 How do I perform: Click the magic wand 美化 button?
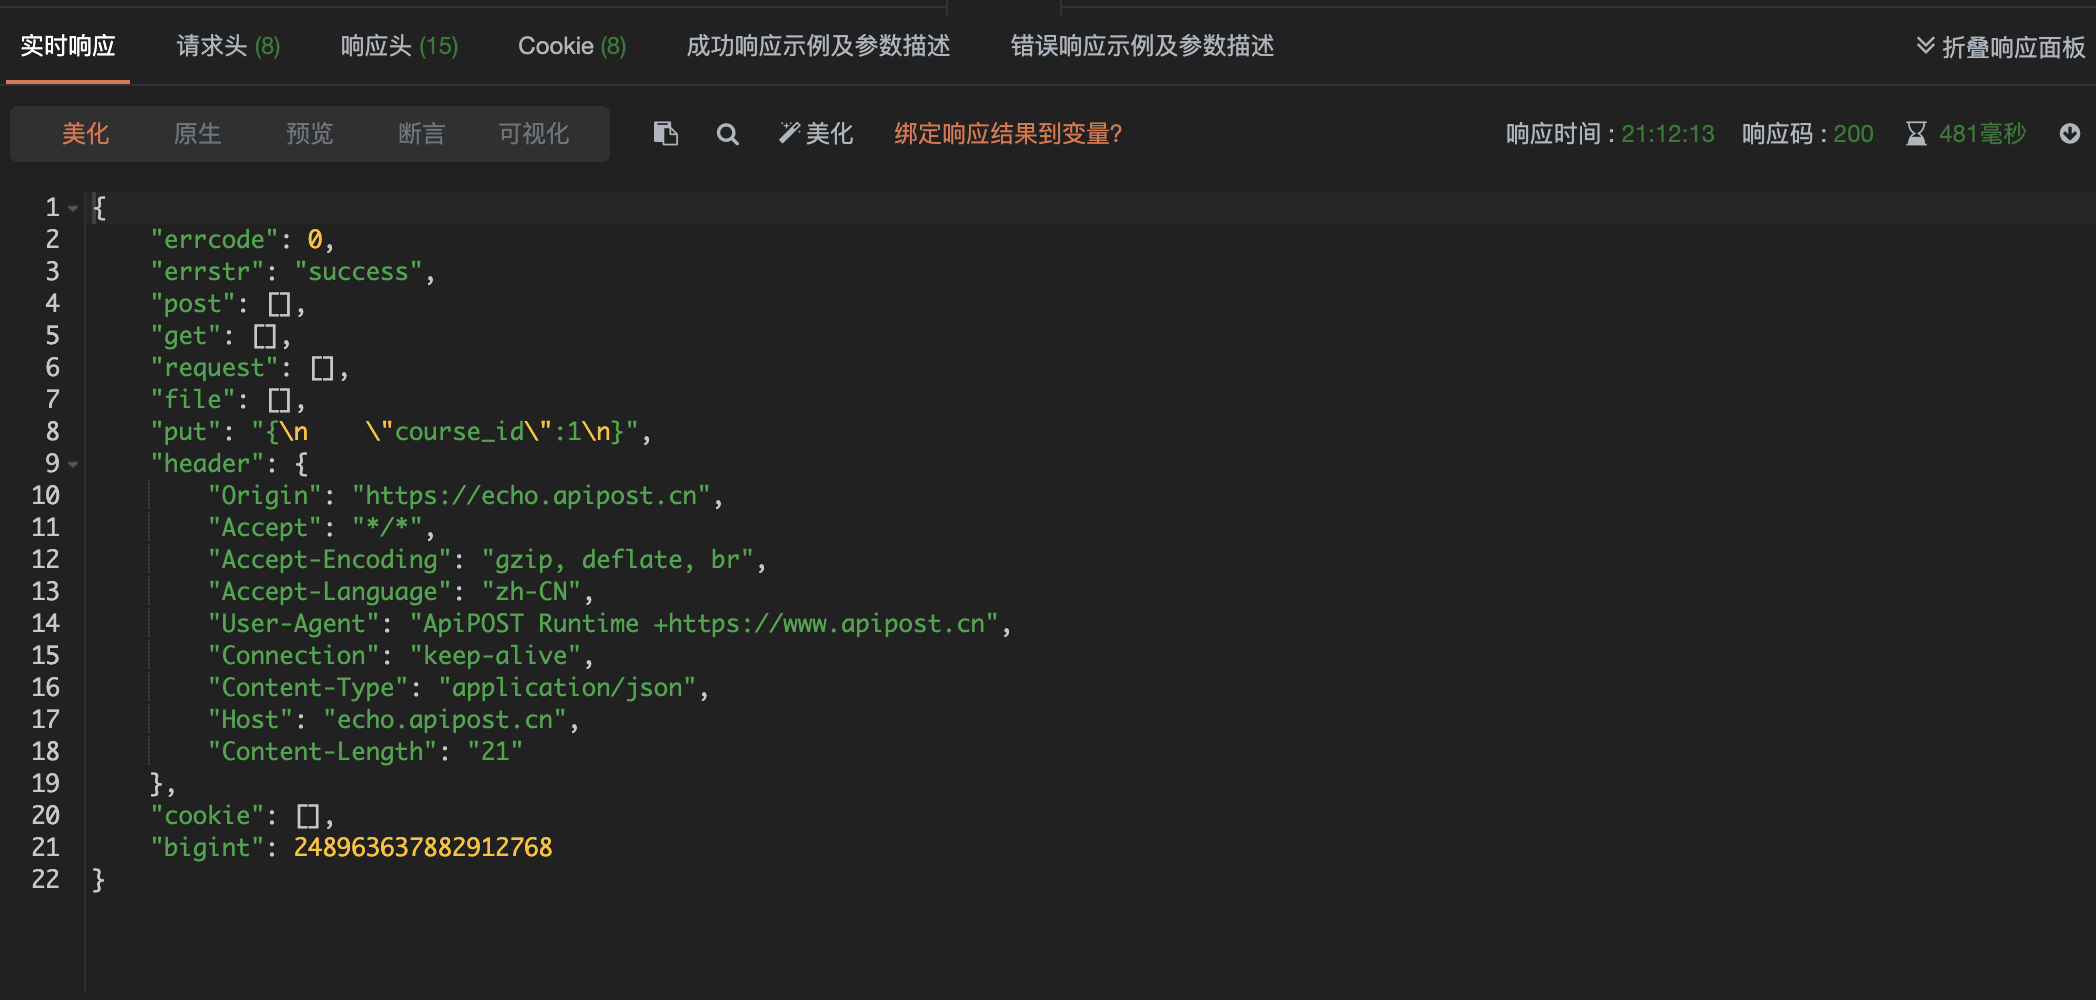click(816, 134)
